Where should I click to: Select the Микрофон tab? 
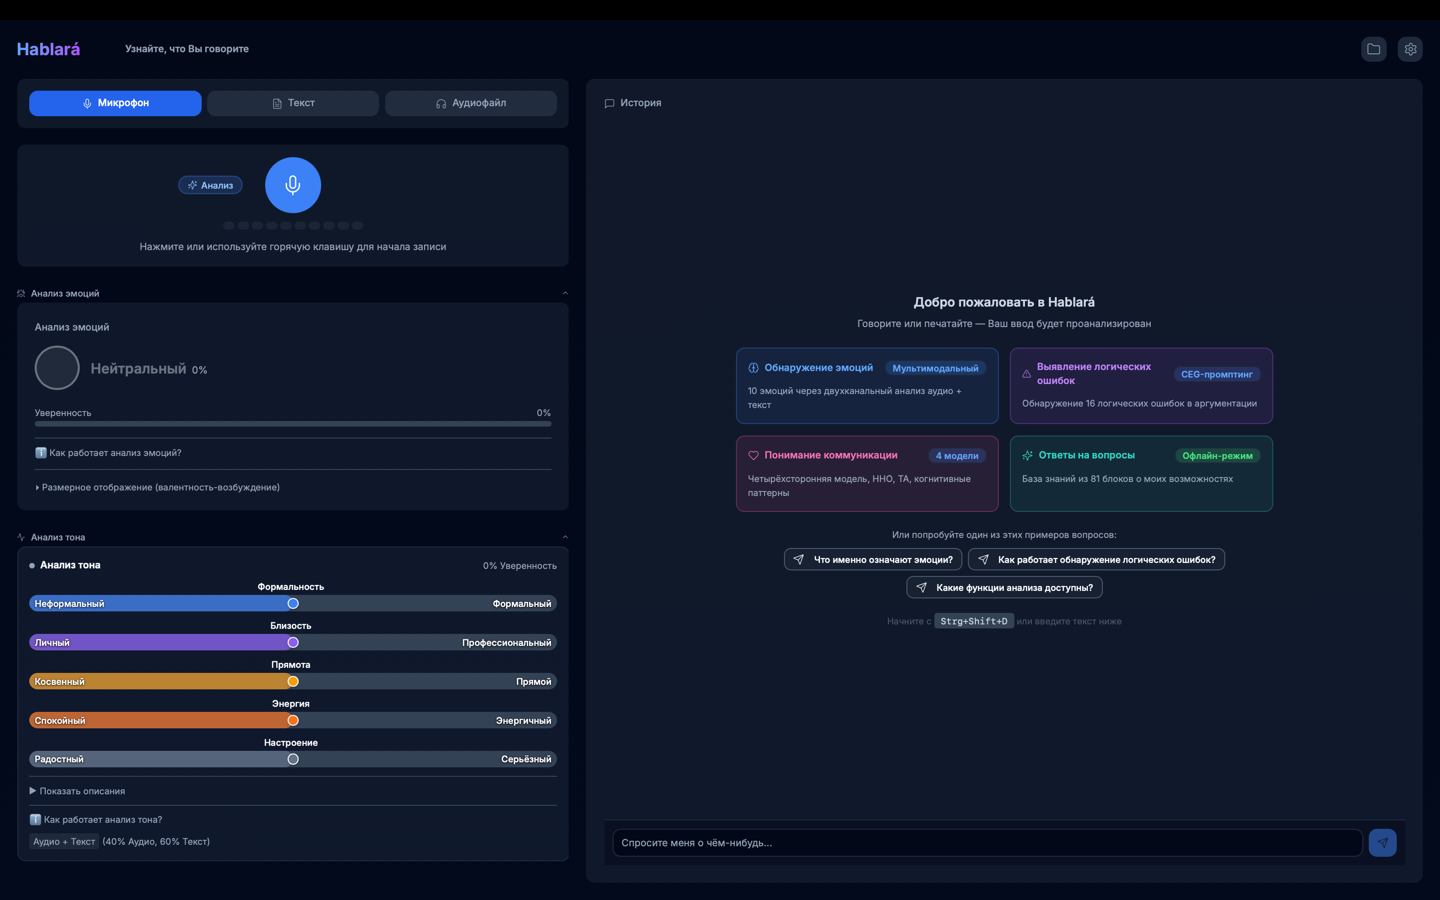tap(115, 103)
